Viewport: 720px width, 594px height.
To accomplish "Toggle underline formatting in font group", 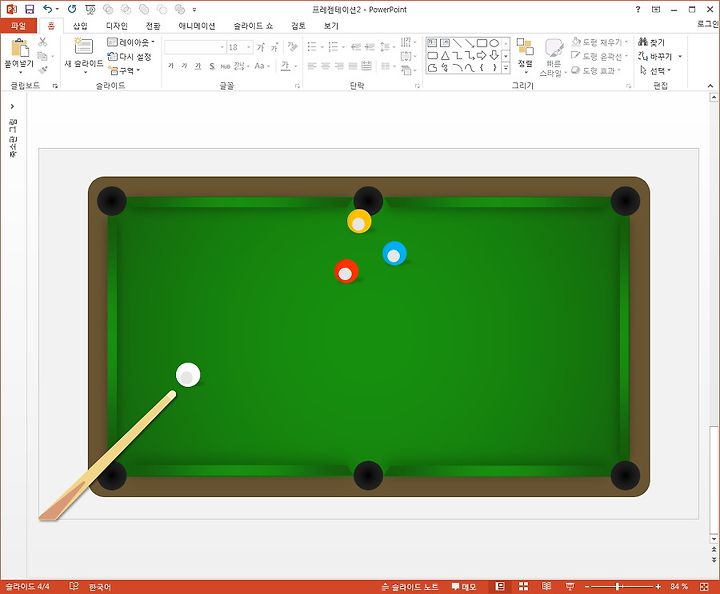I will coord(198,66).
